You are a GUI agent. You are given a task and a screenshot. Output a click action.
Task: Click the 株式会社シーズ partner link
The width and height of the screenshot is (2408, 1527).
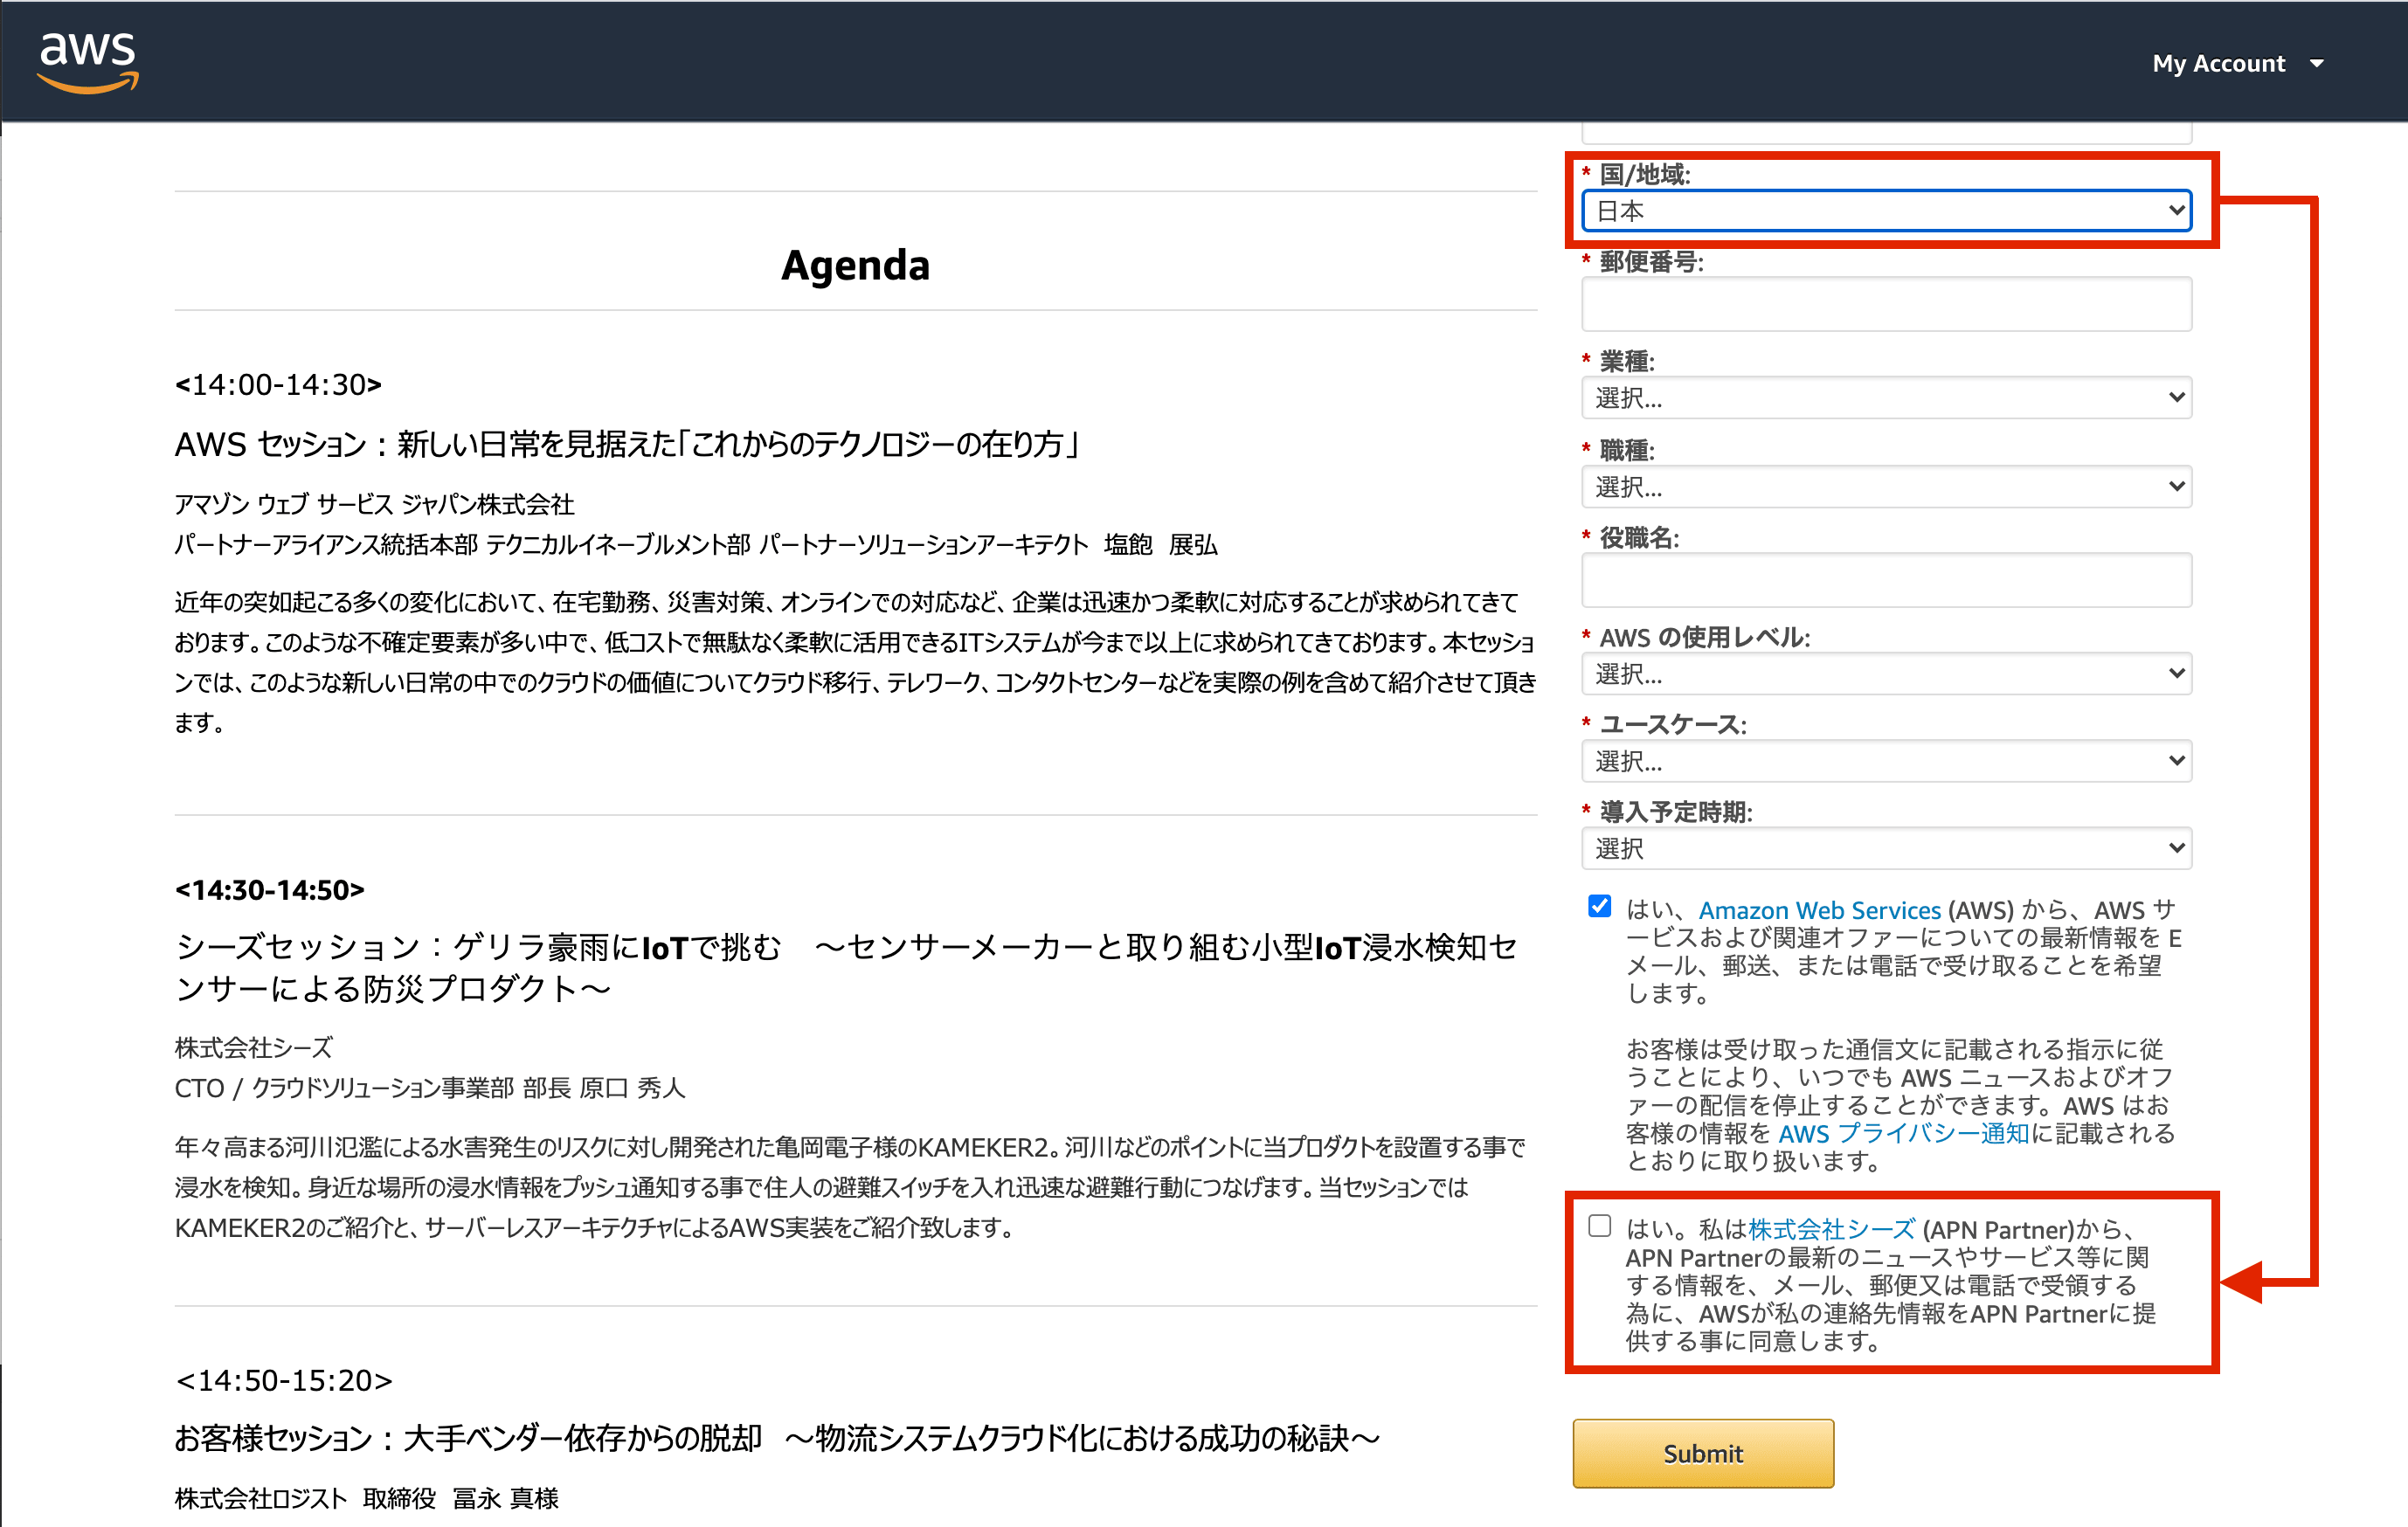point(1831,1229)
